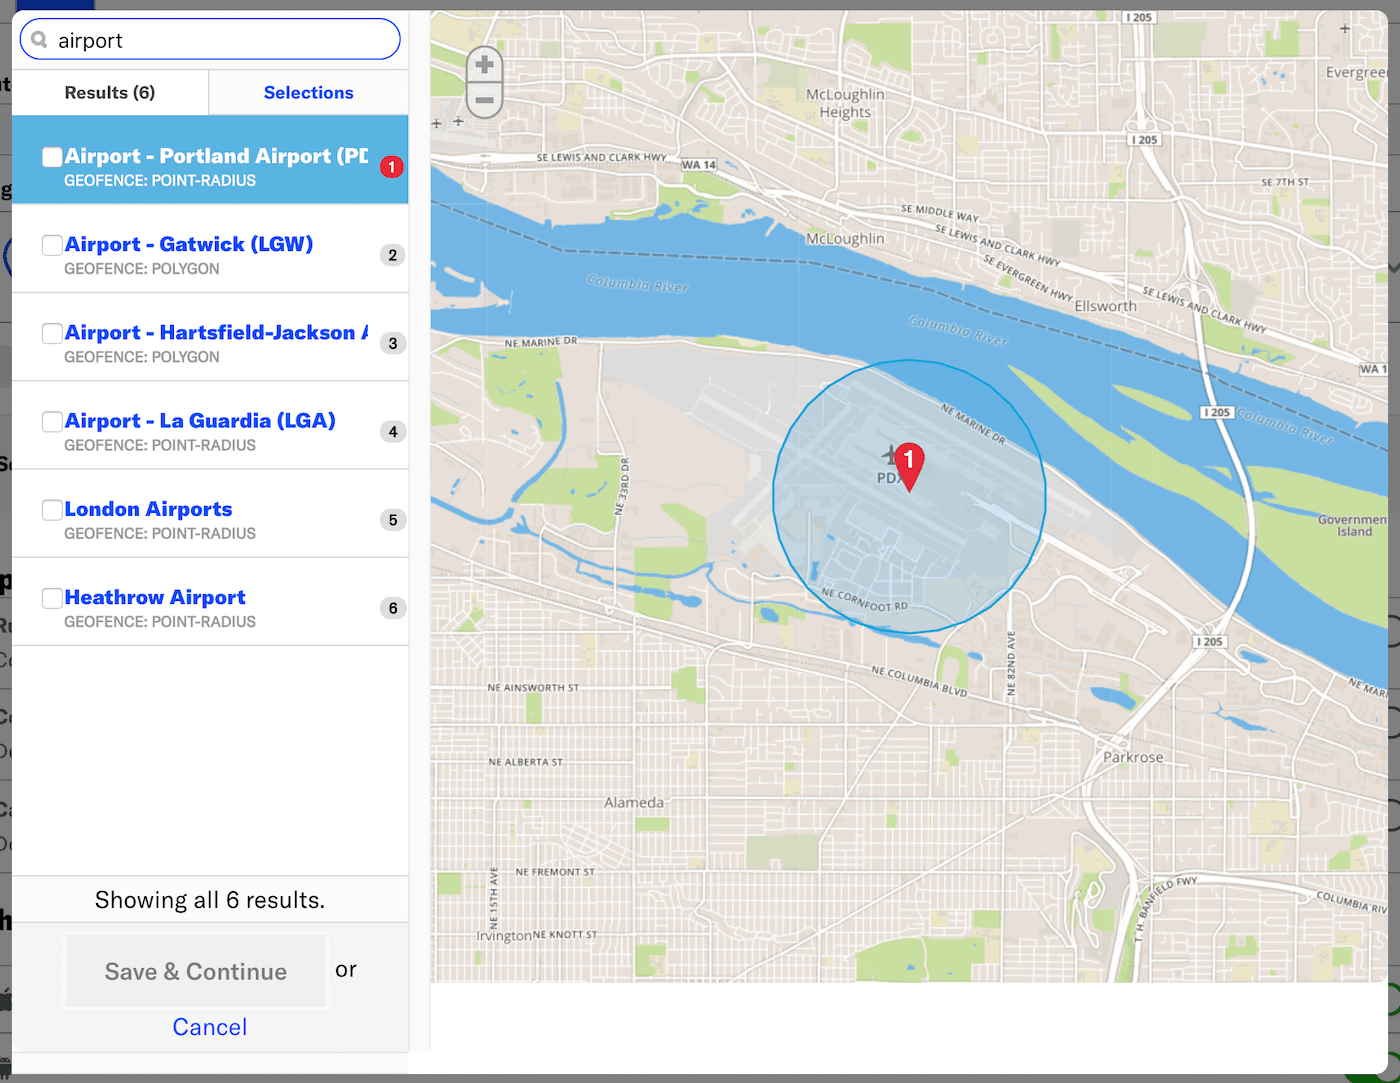Click the Cancel link

tap(209, 1027)
